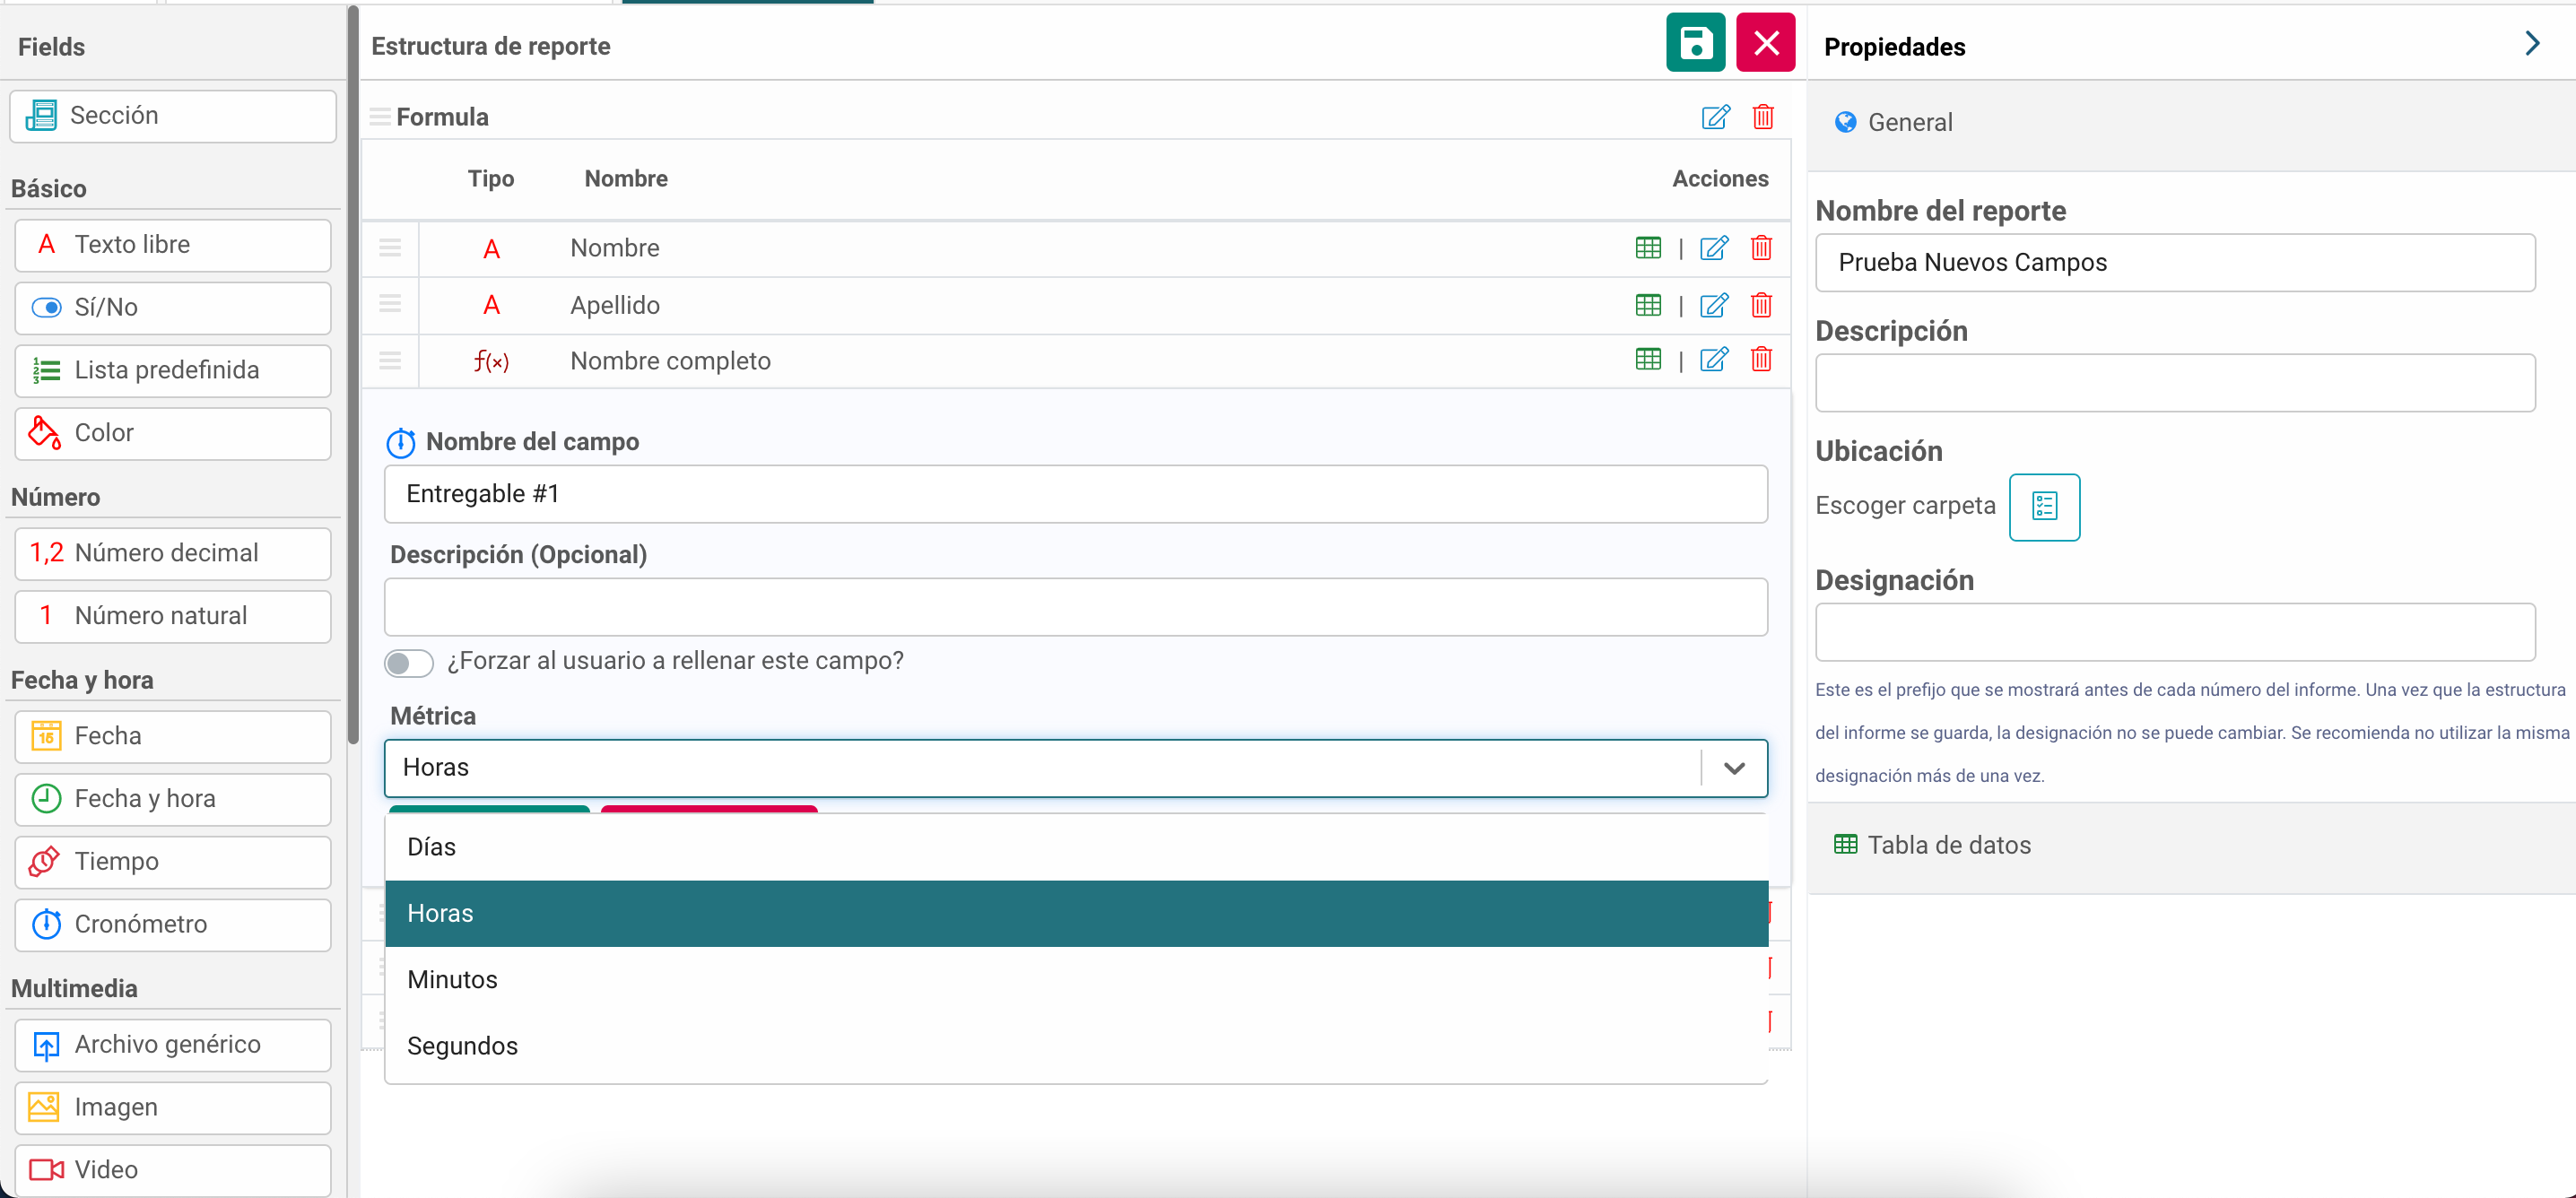The height and width of the screenshot is (1198, 2576).
Task: Toggle force user to fill field switch
Action: click(x=408, y=663)
